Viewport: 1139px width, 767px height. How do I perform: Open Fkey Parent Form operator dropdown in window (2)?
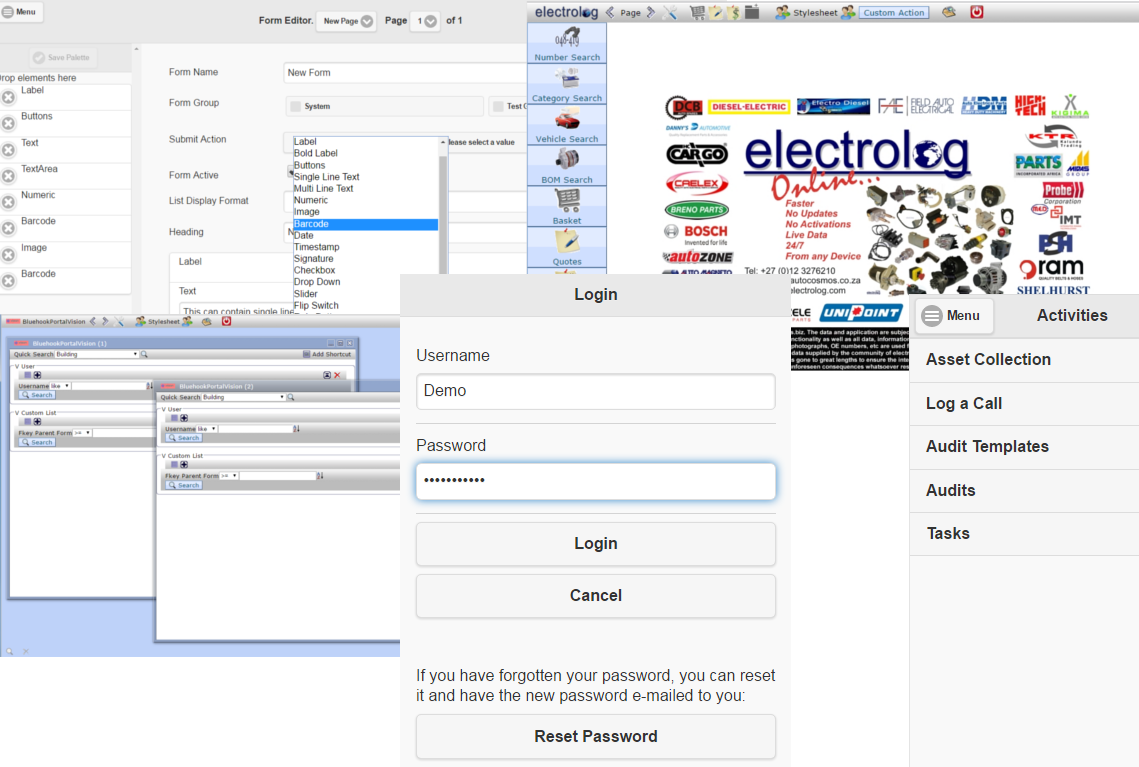coord(230,476)
